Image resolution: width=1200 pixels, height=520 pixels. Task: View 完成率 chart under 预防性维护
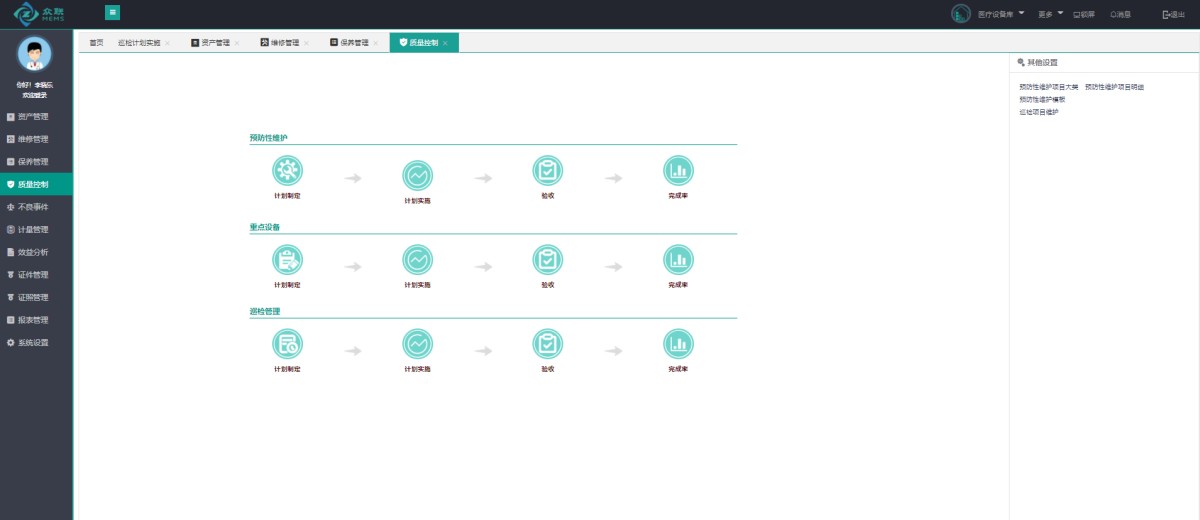pos(678,172)
